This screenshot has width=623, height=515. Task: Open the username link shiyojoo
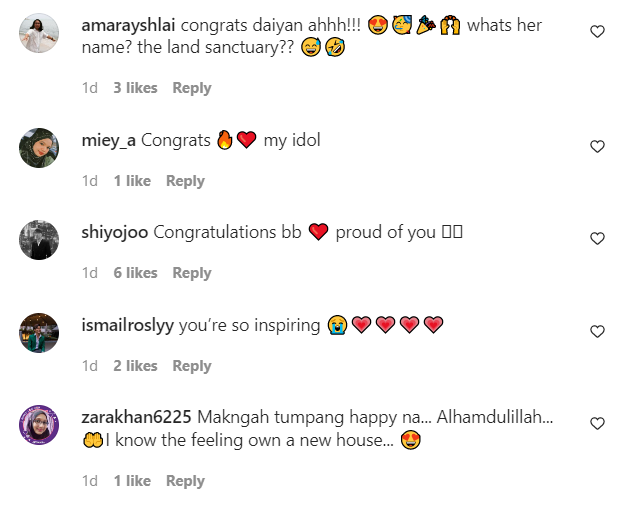tap(115, 232)
